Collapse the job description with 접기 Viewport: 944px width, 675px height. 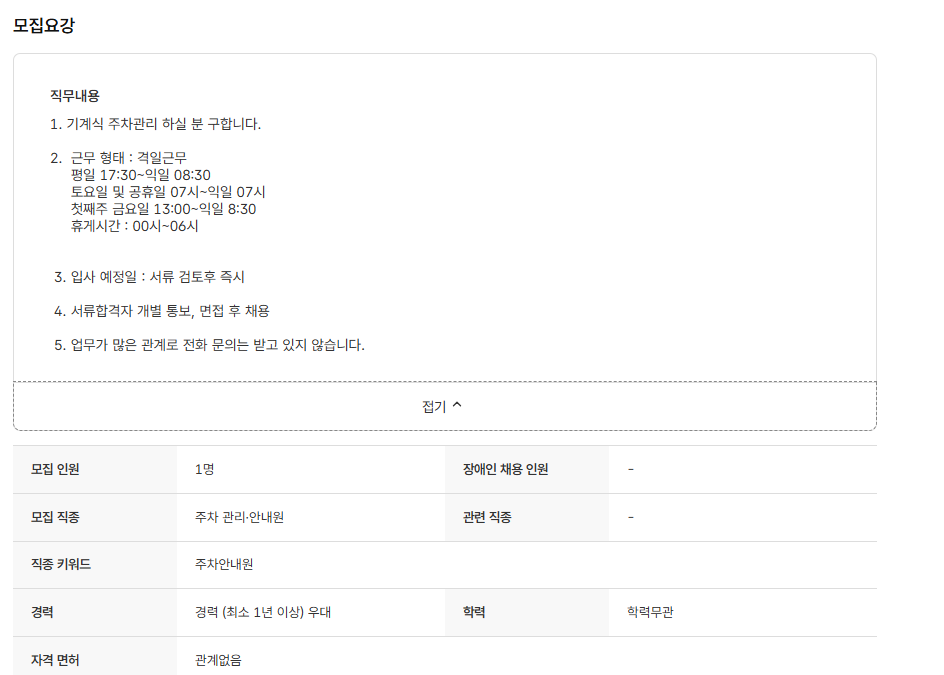(x=435, y=406)
